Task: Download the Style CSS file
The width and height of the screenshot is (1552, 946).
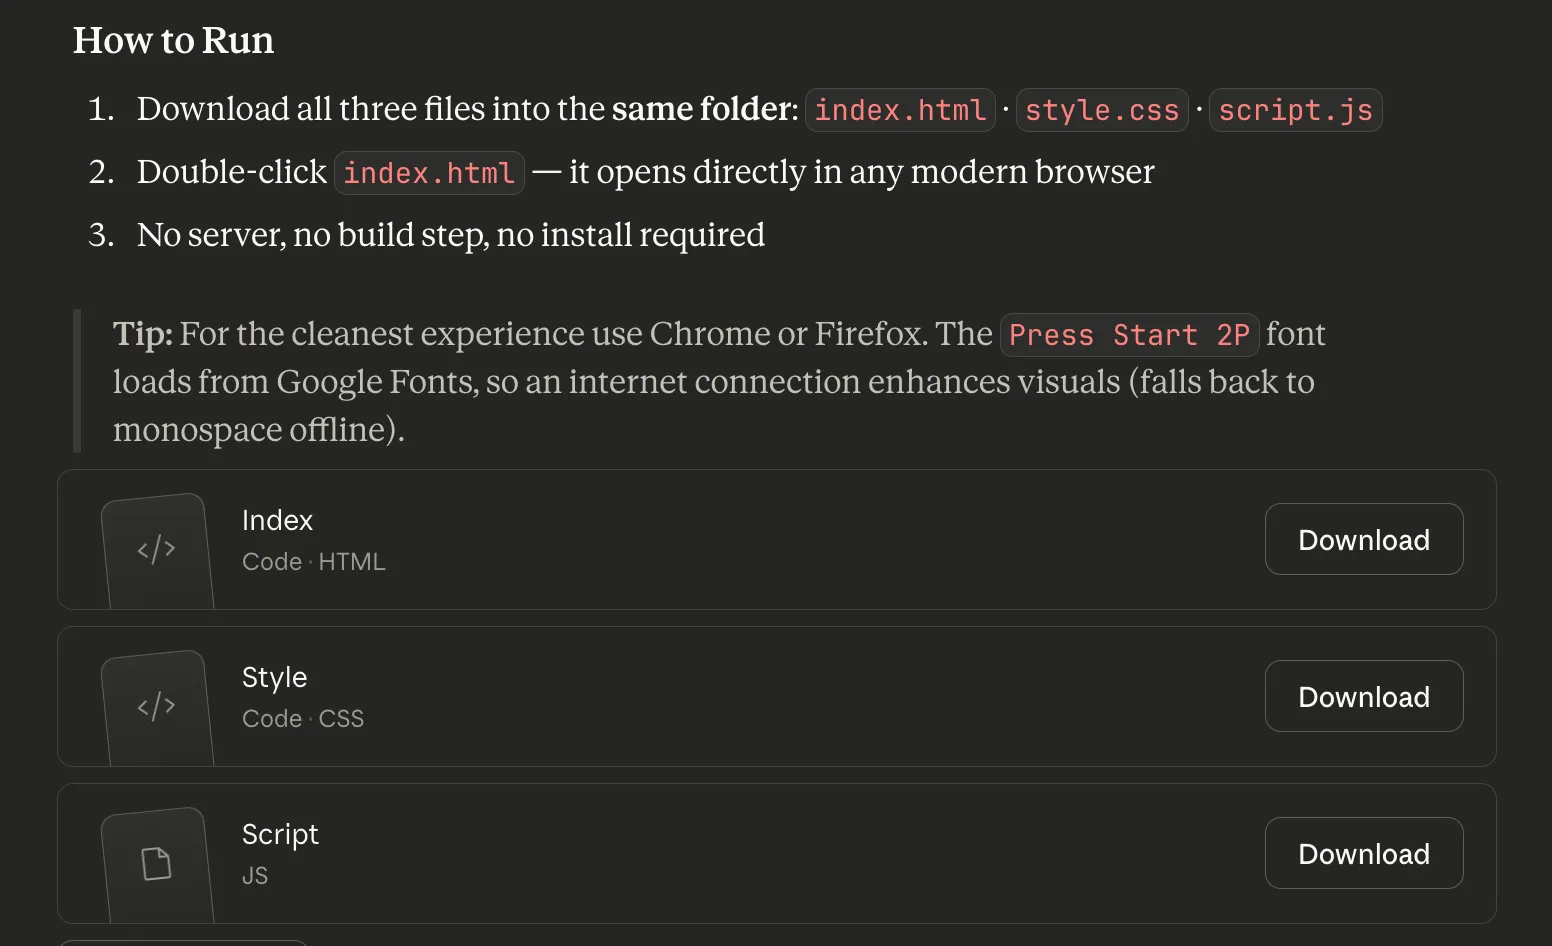Action: tap(1363, 696)
